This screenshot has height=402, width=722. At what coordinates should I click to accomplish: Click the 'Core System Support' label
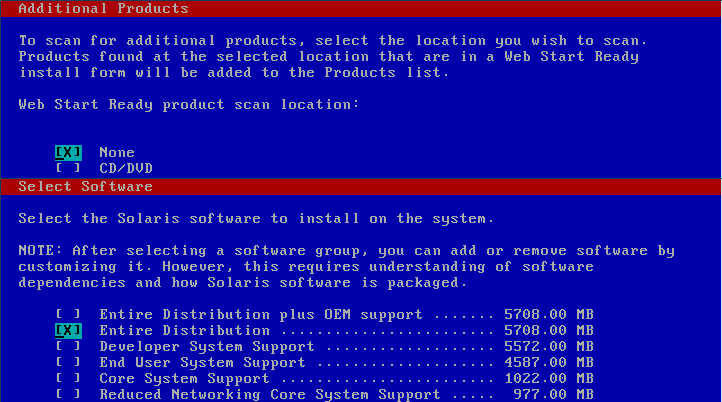point(184,378)
